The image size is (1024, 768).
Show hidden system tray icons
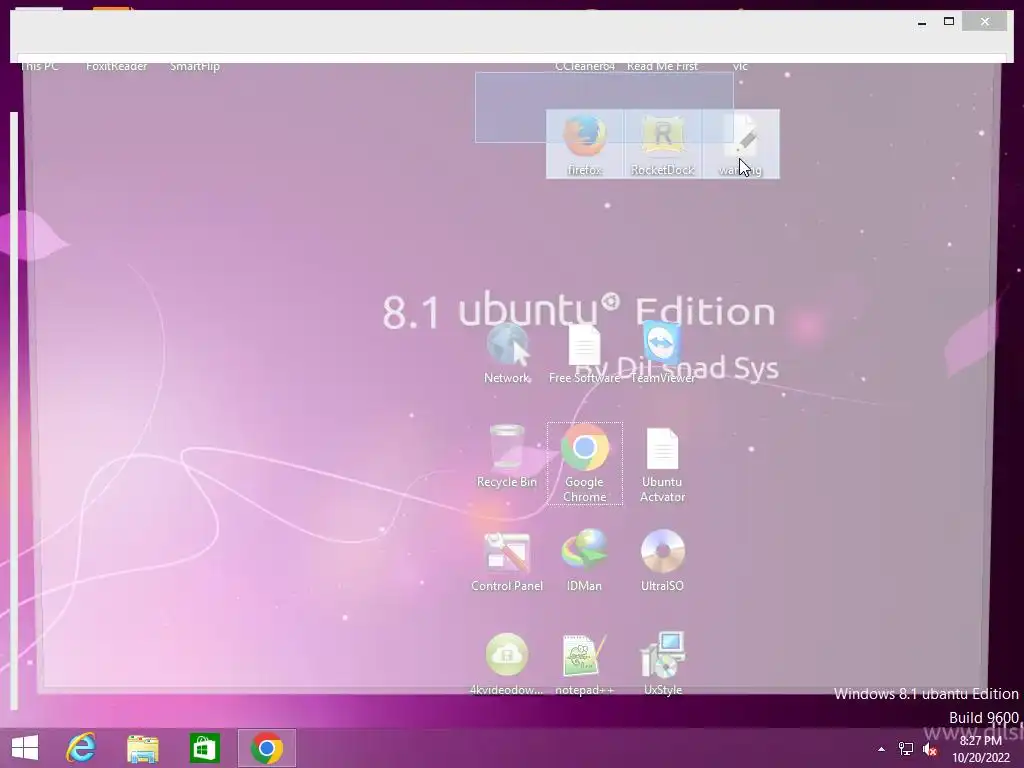point(882,749)
